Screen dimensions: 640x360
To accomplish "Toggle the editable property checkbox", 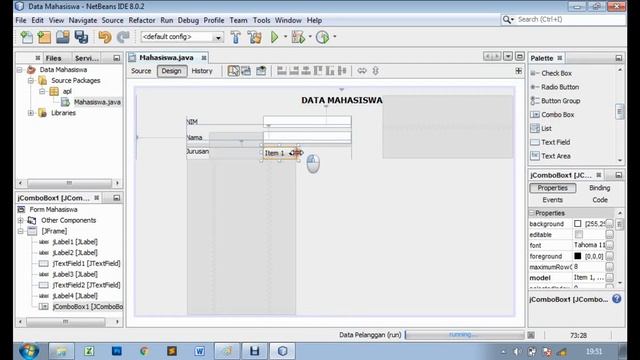I will pyautogui.click(x=578, y=234).
